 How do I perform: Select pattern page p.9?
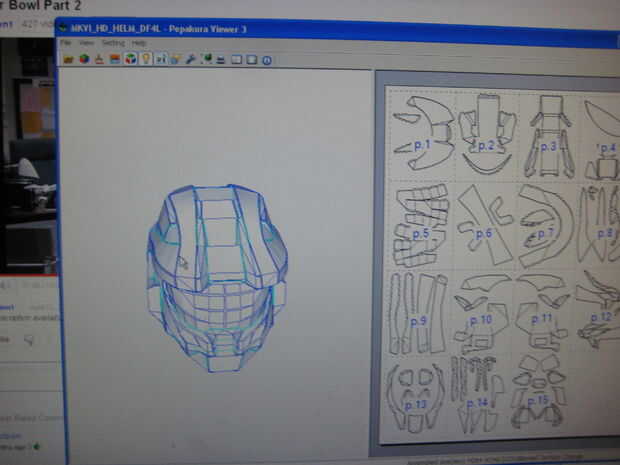418,313
